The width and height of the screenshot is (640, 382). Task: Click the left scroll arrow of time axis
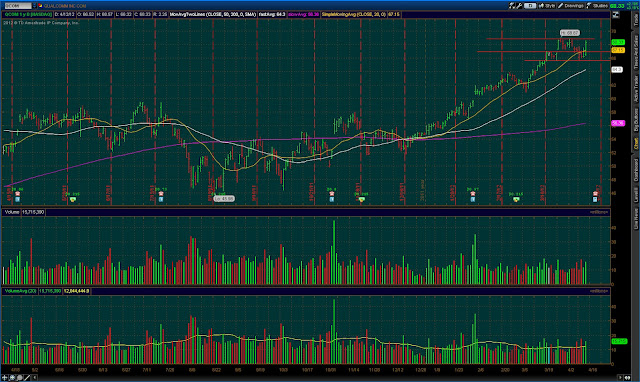coord(34,378)
